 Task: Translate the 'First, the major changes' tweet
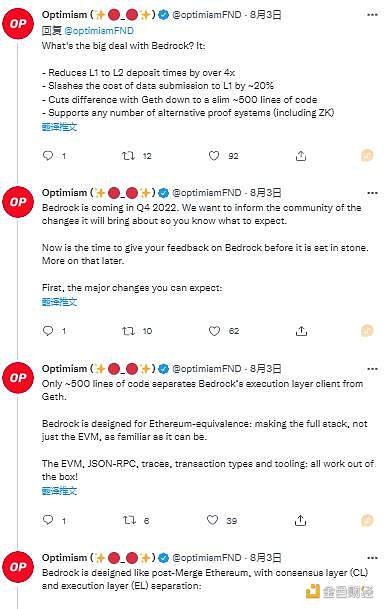(59, 302)
